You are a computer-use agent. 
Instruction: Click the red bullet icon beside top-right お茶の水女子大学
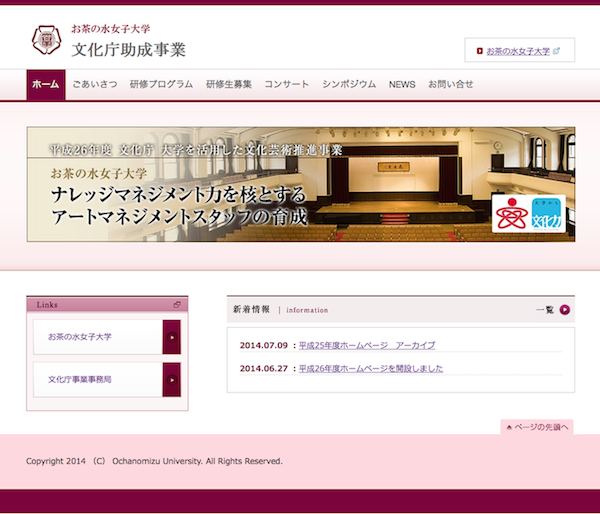coord(479,50)
